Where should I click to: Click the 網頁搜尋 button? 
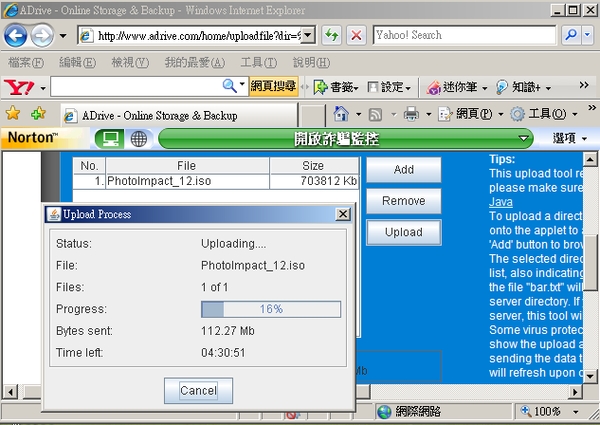click(273, 86)
